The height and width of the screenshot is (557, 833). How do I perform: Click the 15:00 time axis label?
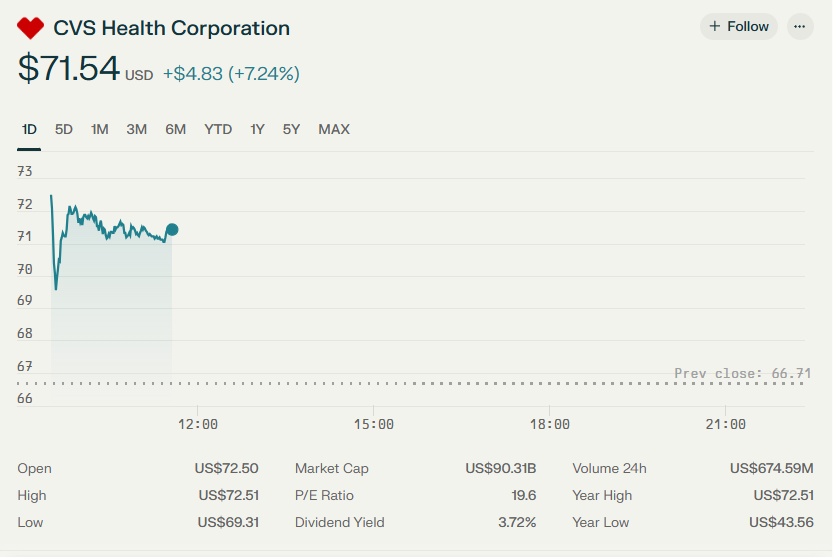[373, 424]
